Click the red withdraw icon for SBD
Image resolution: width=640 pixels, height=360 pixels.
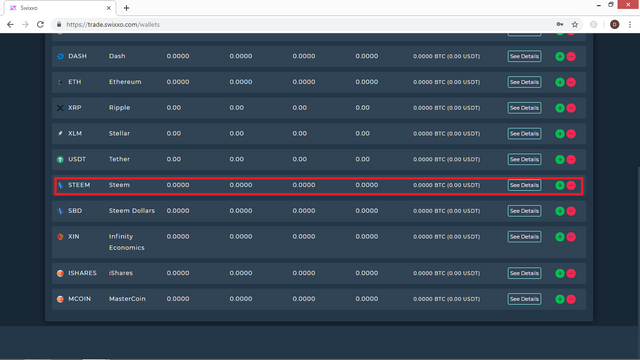click(x=571, y=211)
